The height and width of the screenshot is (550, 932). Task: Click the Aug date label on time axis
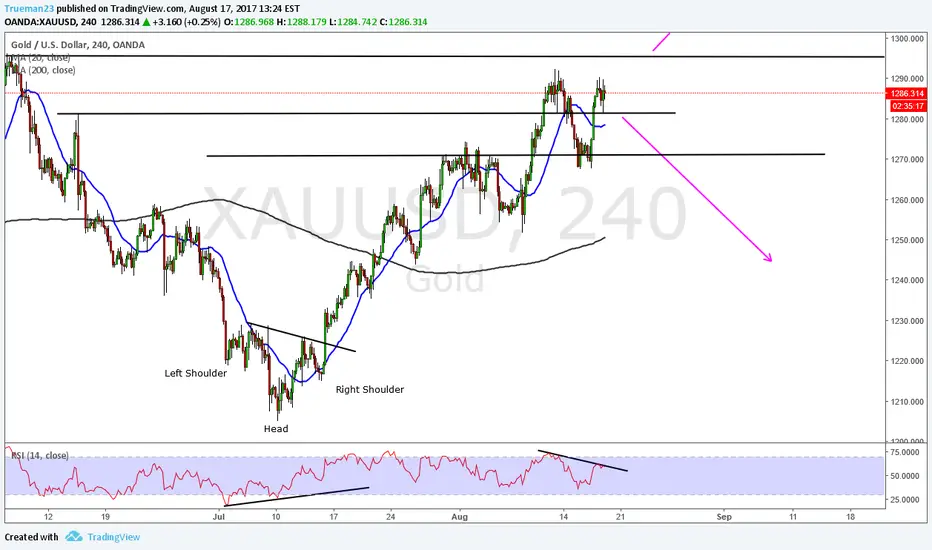pos(459,517)
